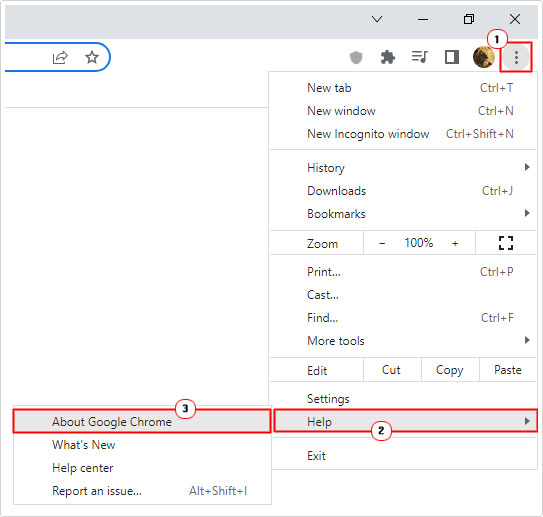Screen dimensions: 543x517
Task: Click the gray shield extension icon
Action: tap(356, 57)
